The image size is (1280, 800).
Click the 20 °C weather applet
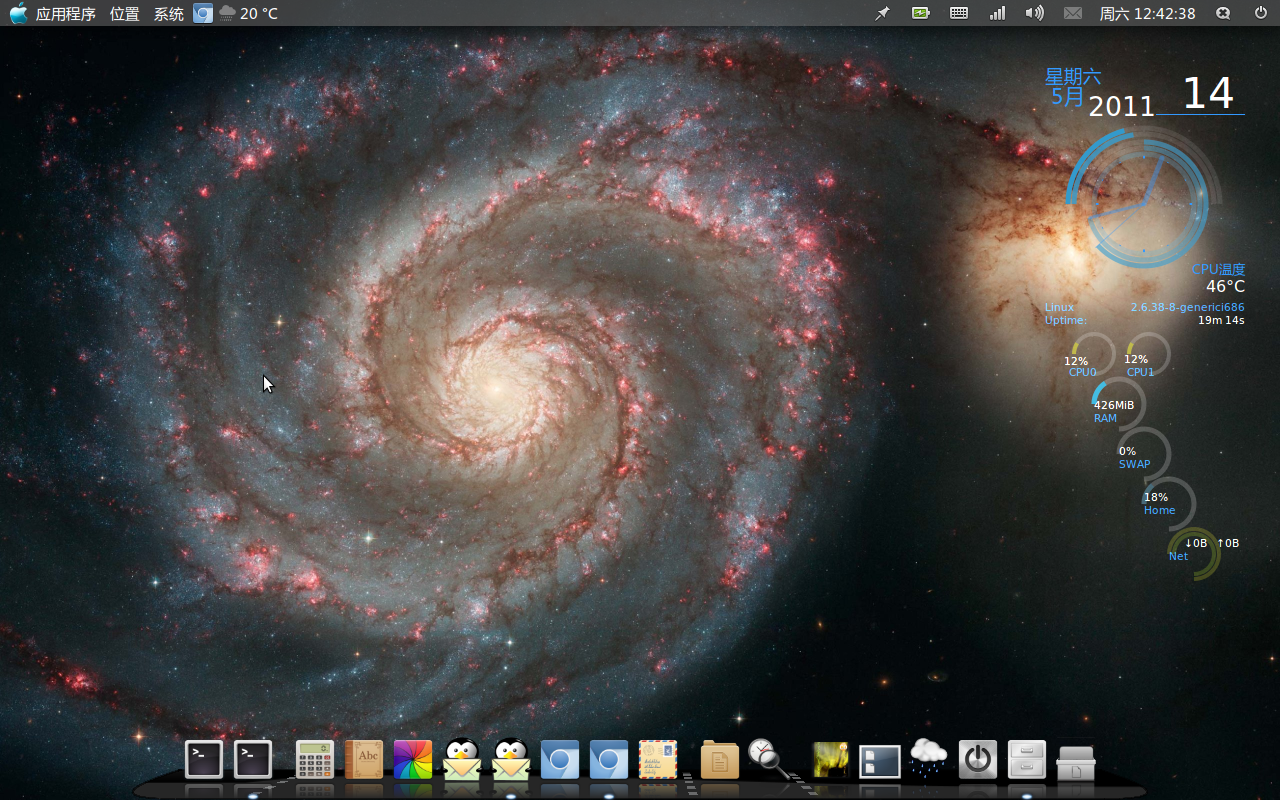pyautogui.click(x=248, y=14)
